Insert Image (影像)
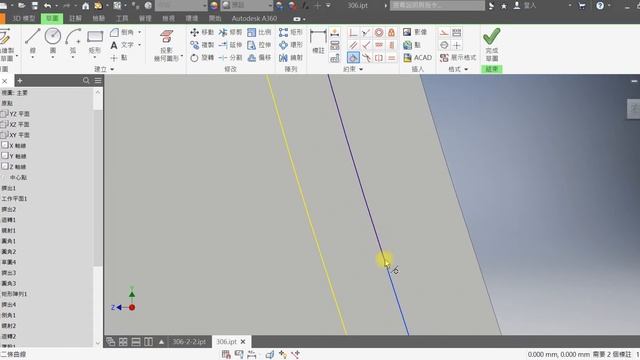640x360 pixels. point(414,32)
